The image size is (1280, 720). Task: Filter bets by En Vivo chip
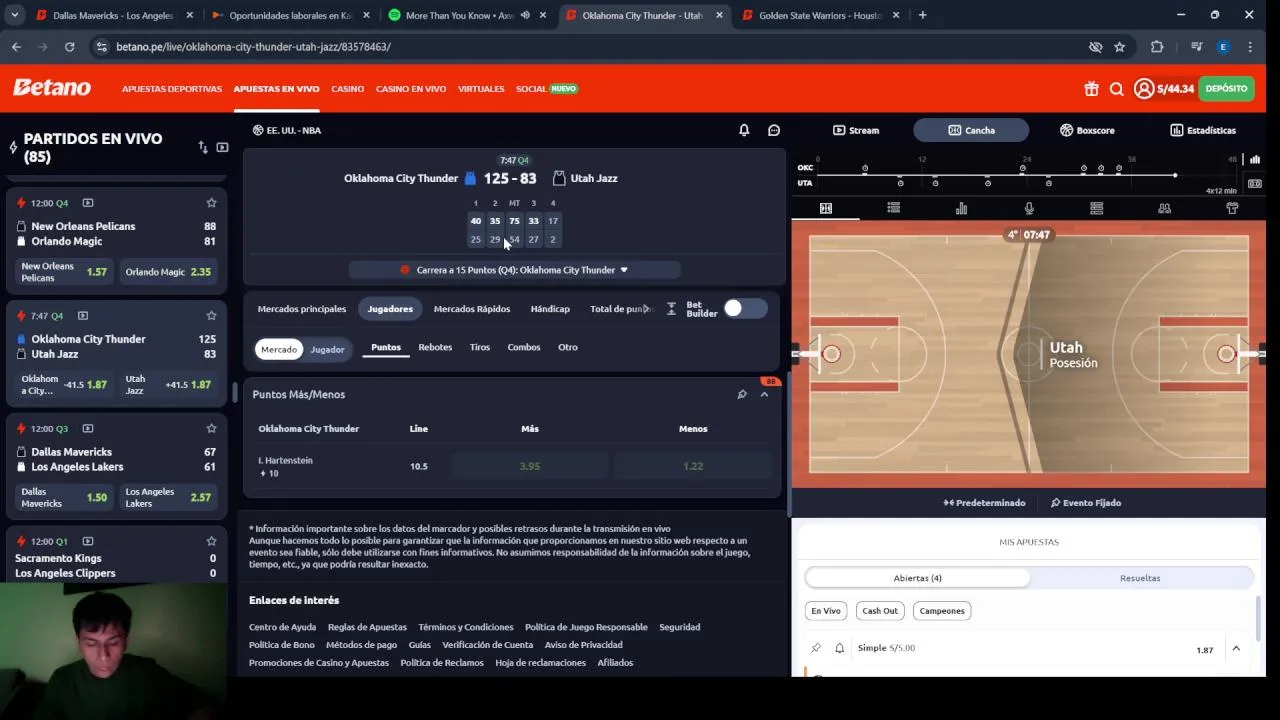pos(826,611)
